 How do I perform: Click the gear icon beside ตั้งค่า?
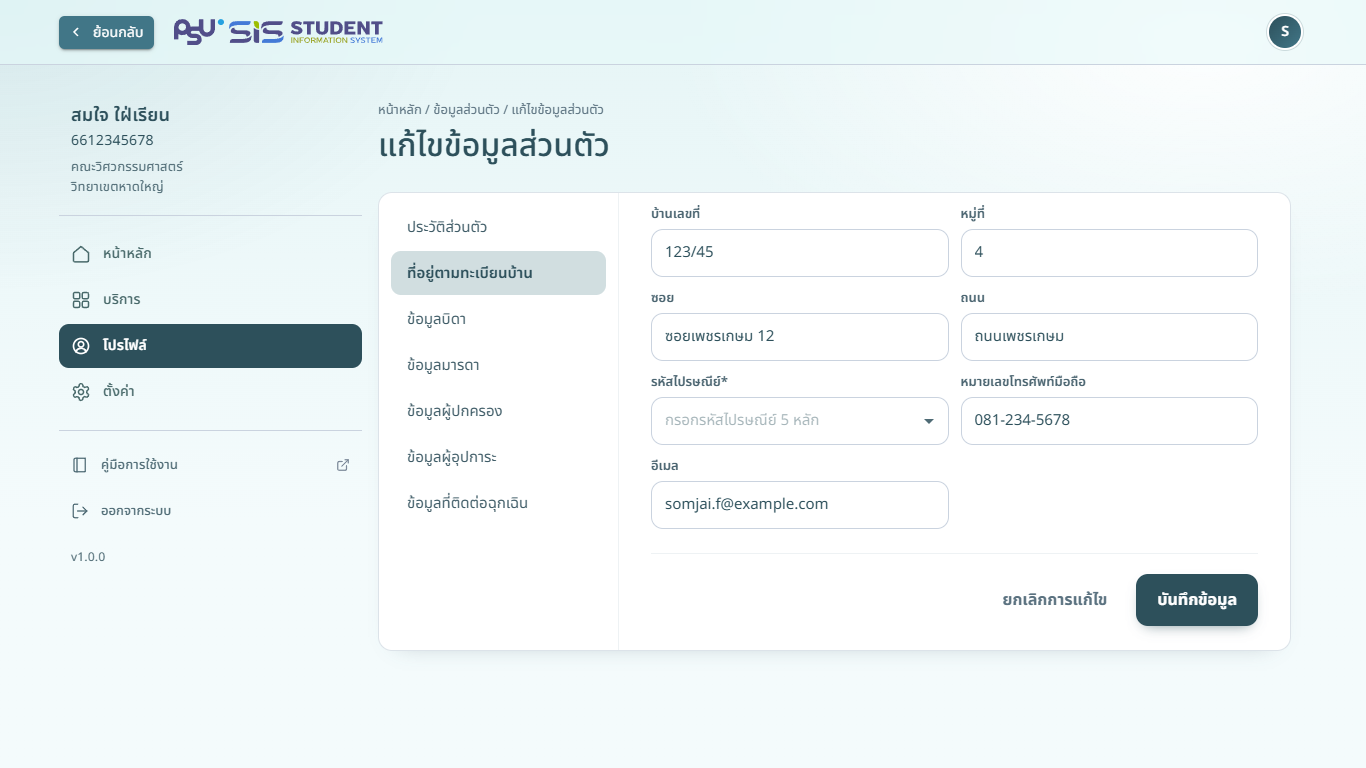(81, 392)
